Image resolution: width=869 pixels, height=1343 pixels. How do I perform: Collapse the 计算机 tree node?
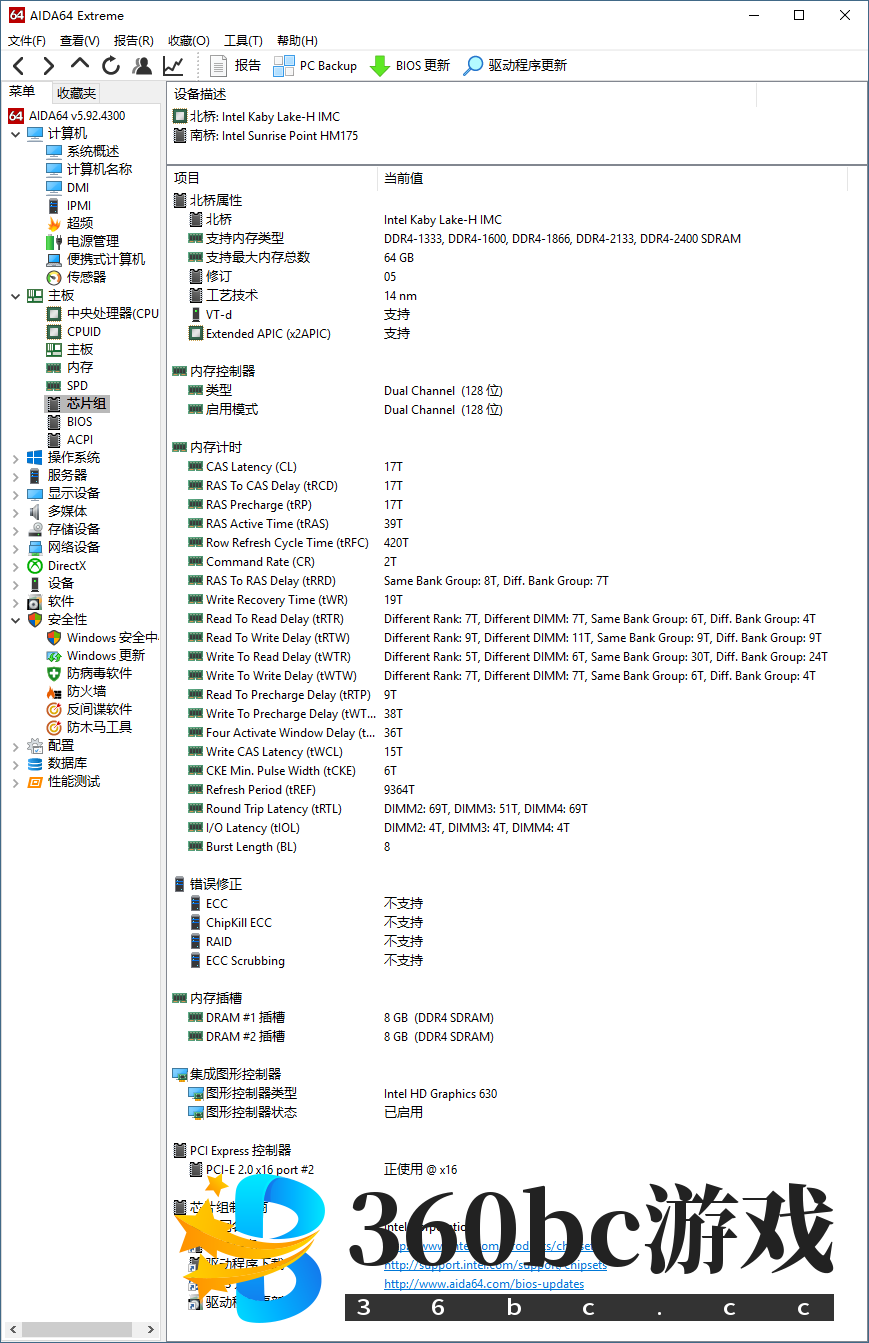[x=15, y=134]
